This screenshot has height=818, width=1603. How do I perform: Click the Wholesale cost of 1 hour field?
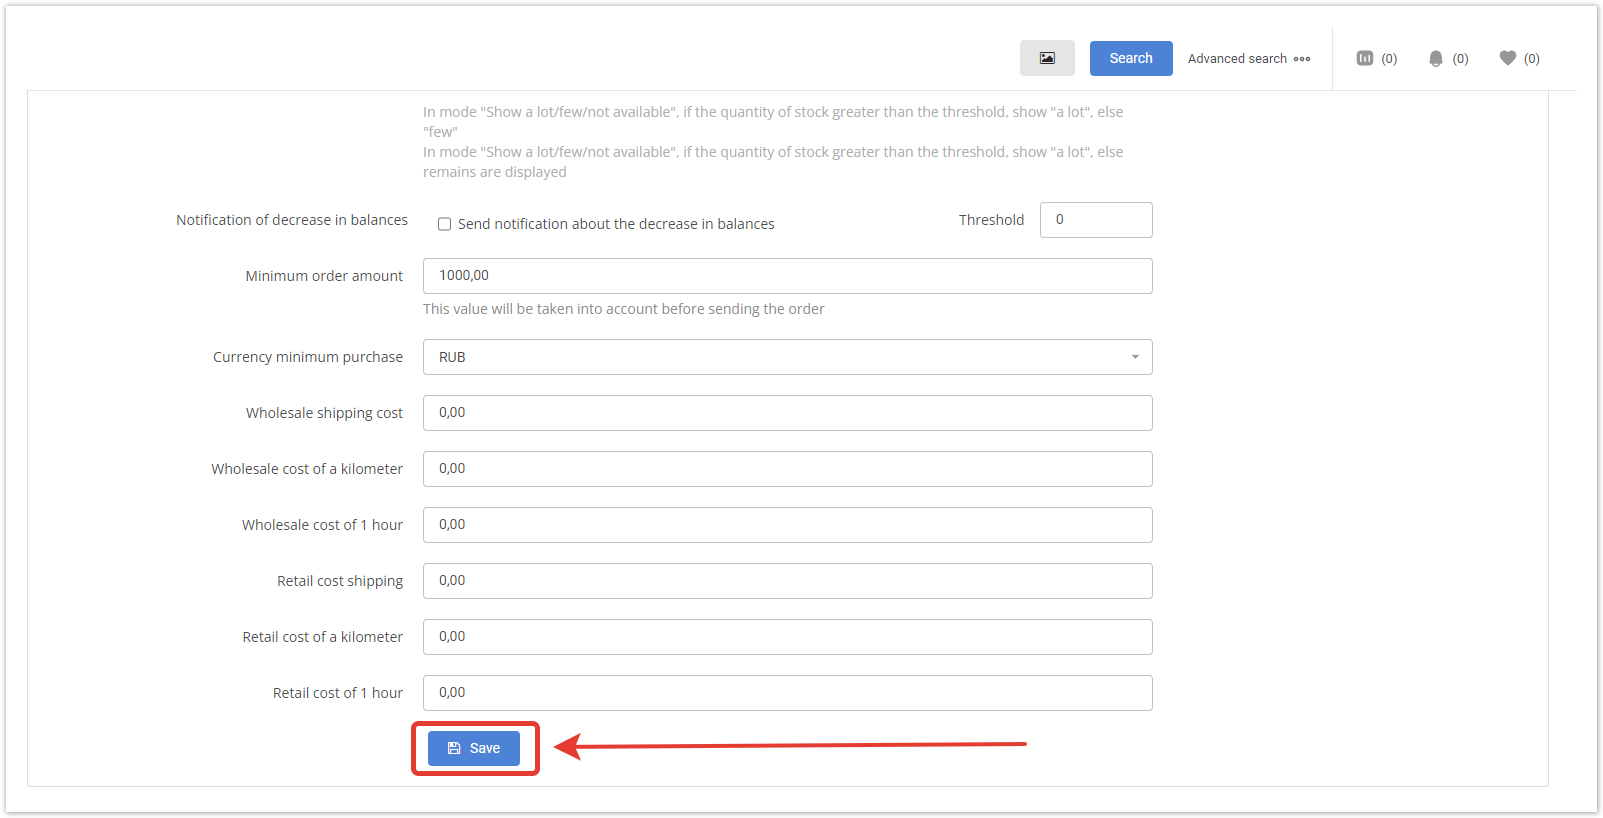[787, 525]
